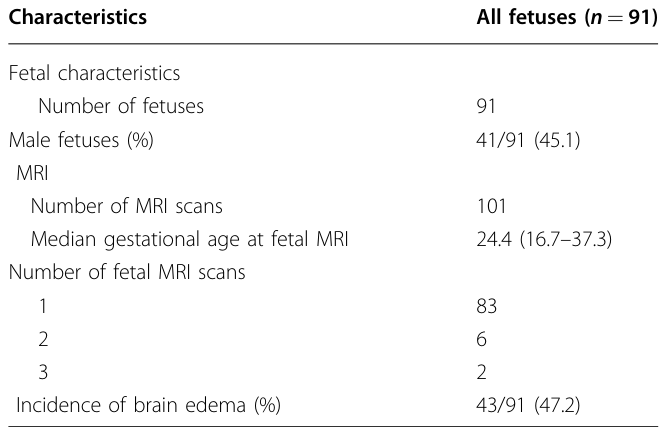Select the Fetal characteristics row label
This screenshot has height=429, width=667.
(94, 73)
